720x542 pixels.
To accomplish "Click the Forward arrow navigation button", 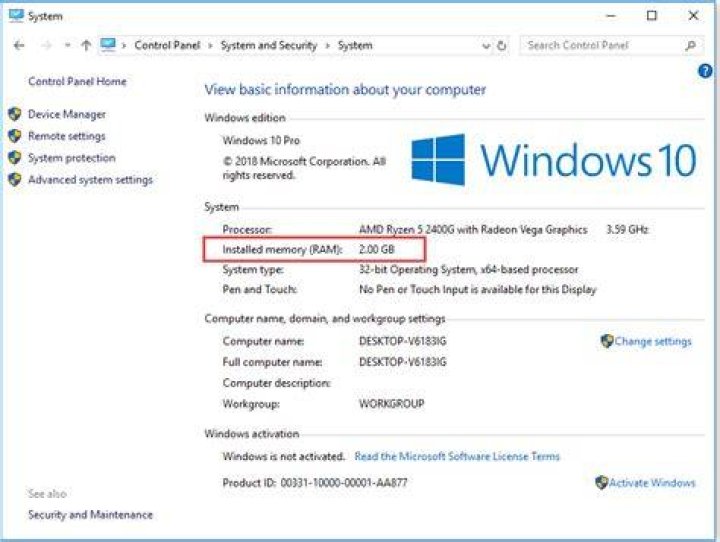I will (46, 45).
